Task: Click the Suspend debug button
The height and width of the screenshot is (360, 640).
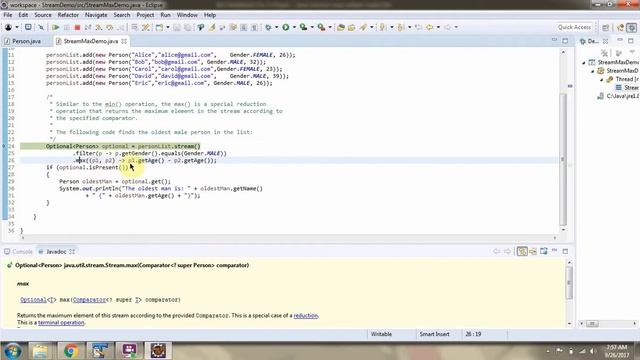Action: [67, 27]
